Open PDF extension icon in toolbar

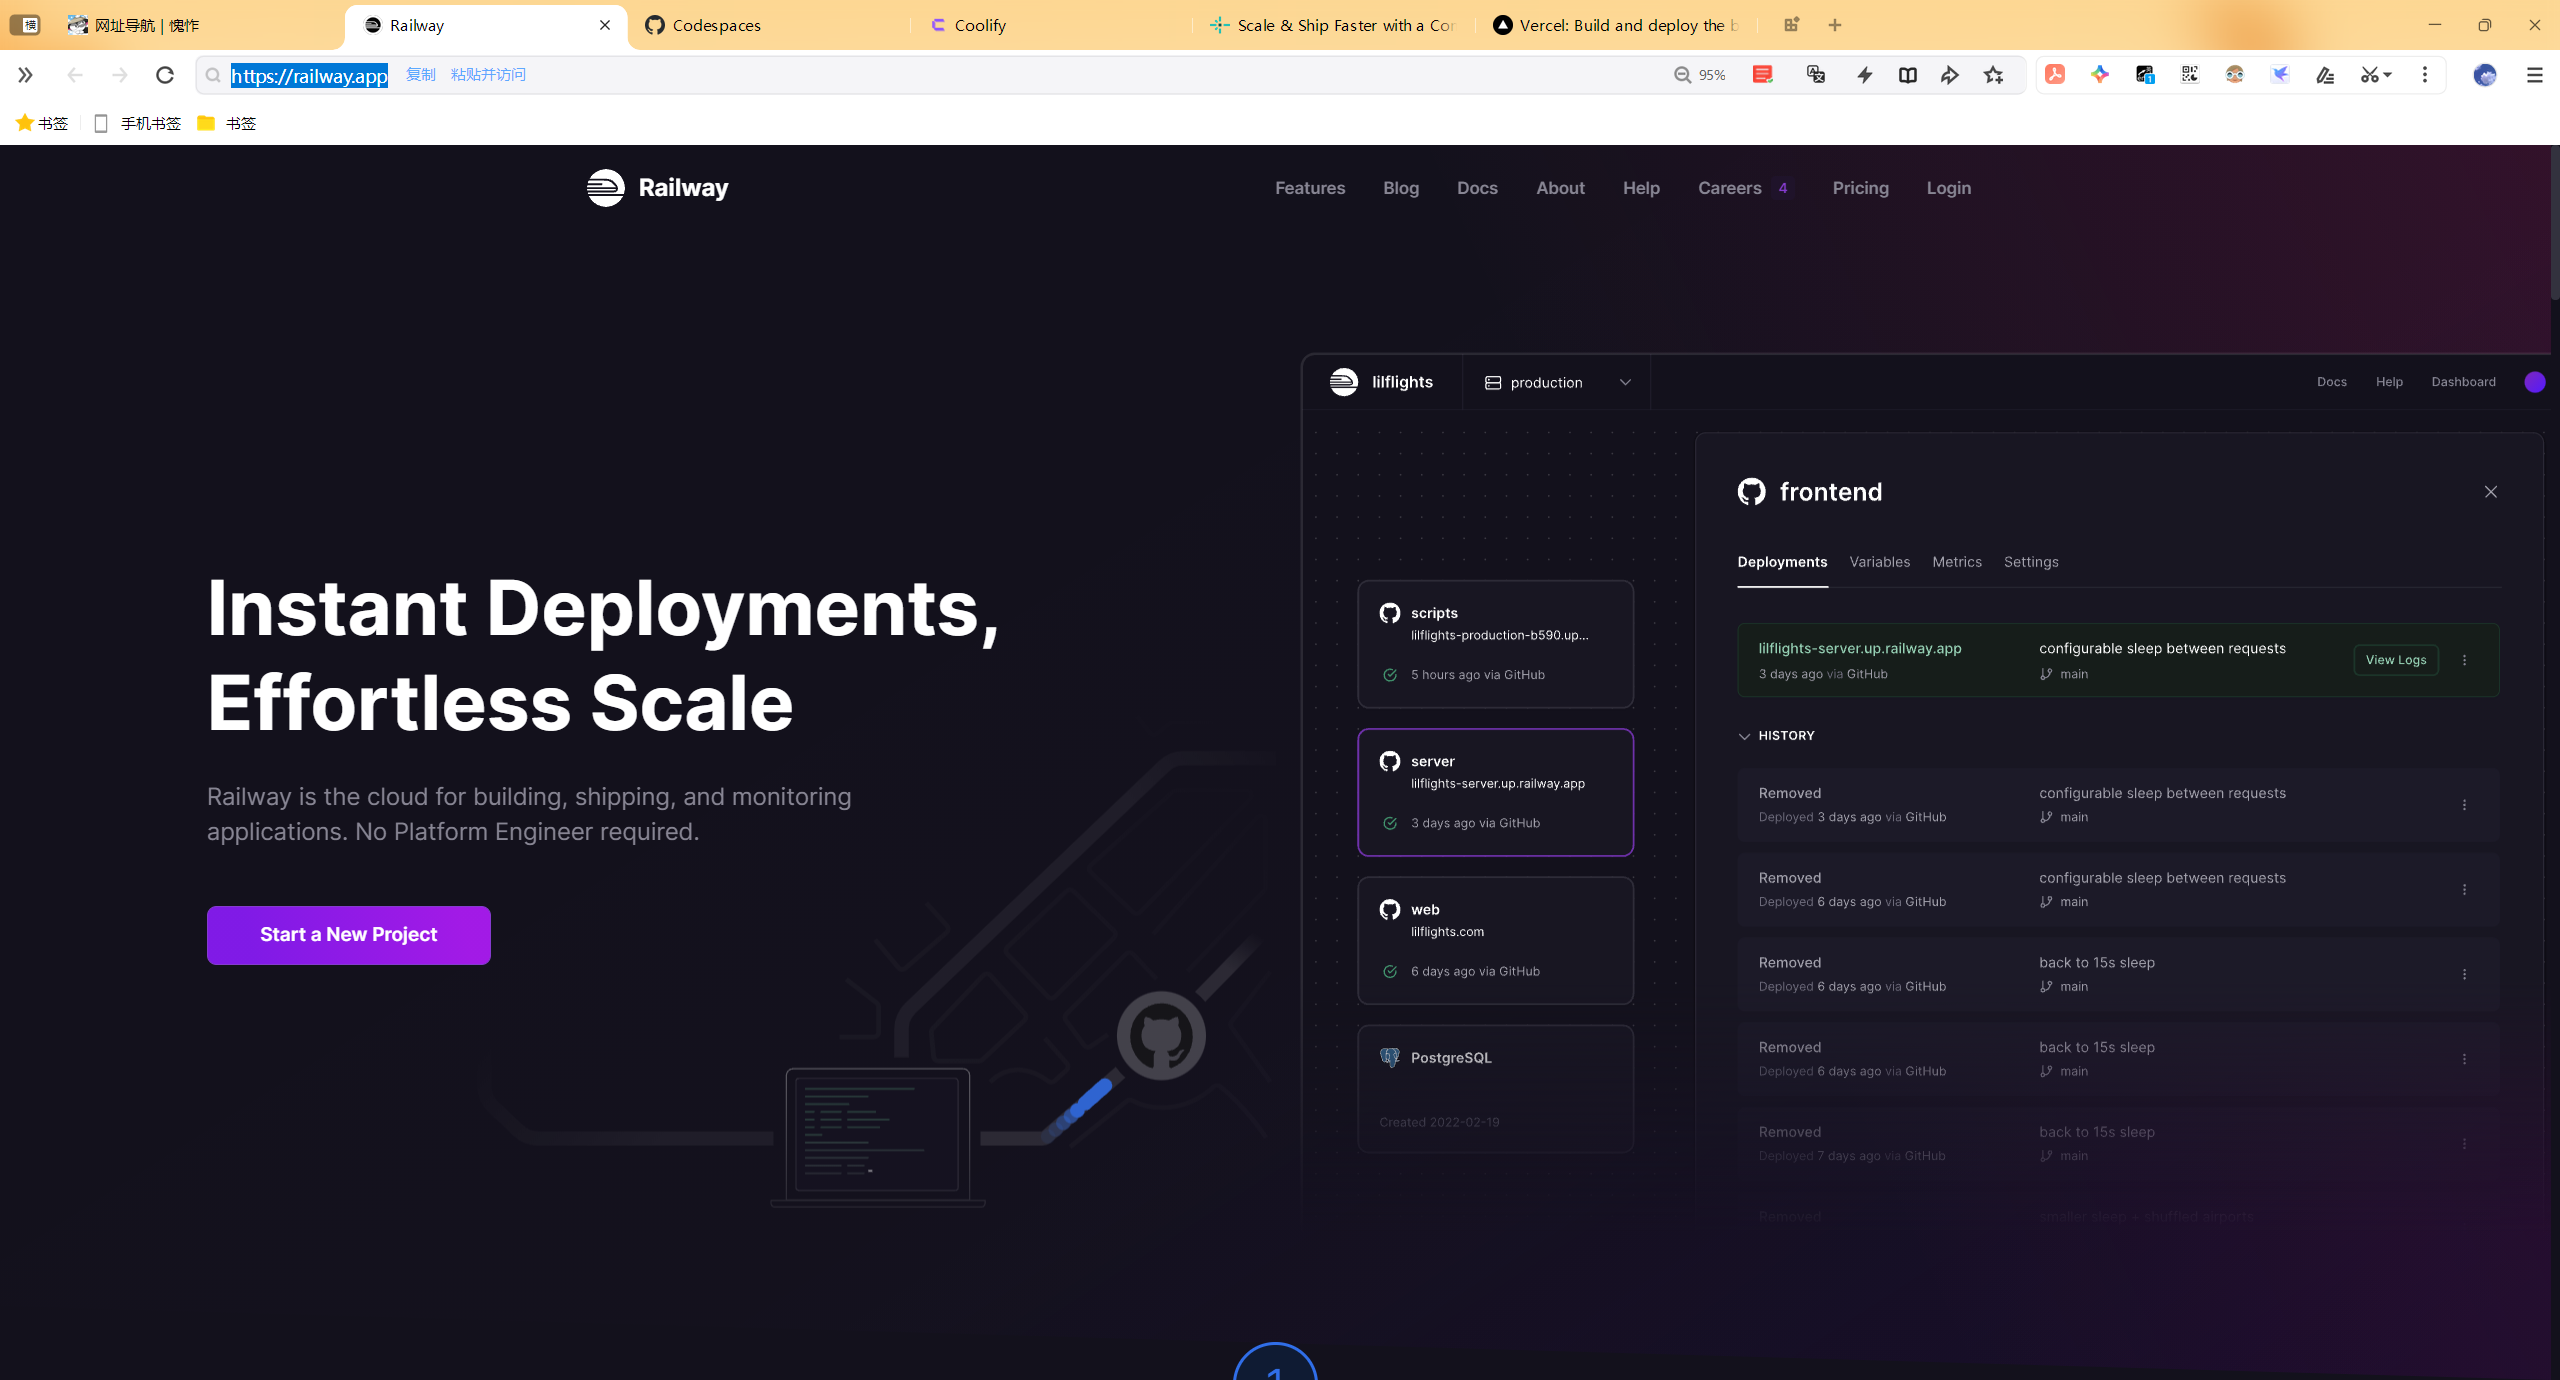tap(2055, 75)
